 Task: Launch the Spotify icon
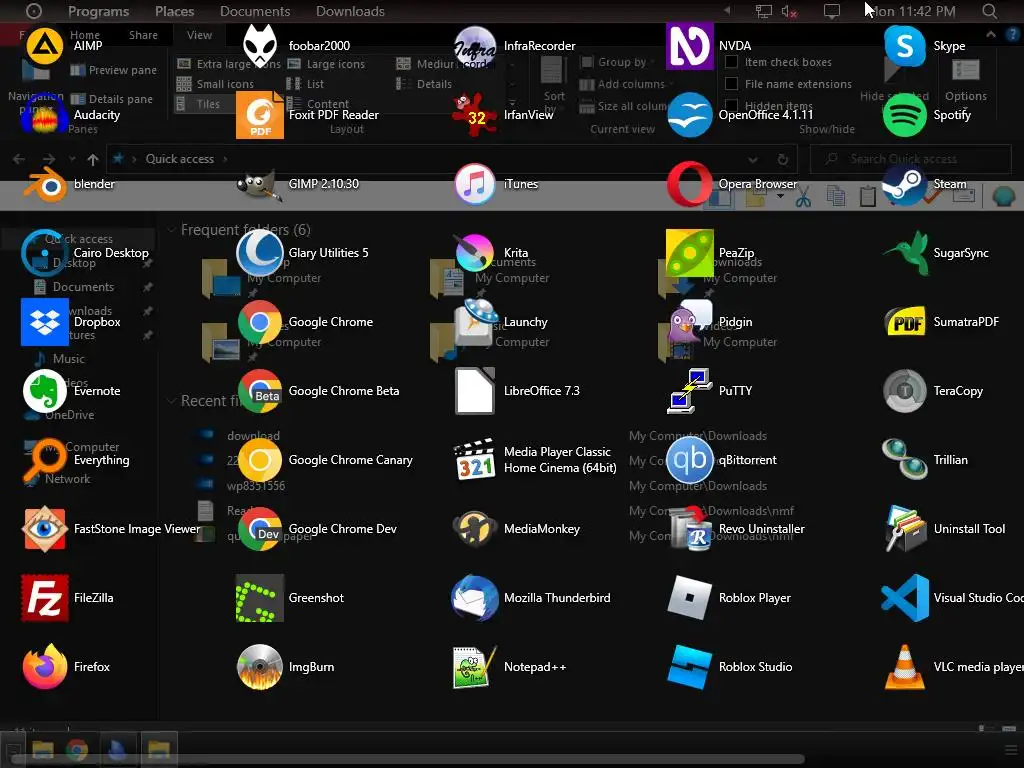pyautogui.click(x=904, y=115)
